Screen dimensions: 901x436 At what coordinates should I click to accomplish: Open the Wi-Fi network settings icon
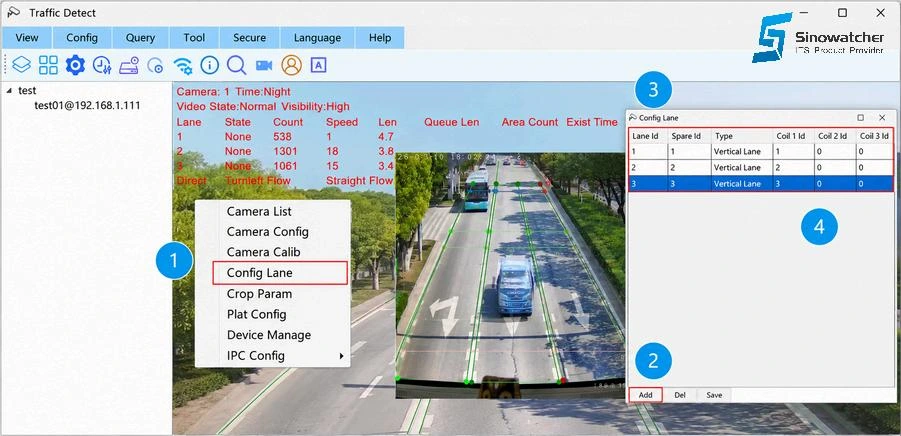coord(183,65)
